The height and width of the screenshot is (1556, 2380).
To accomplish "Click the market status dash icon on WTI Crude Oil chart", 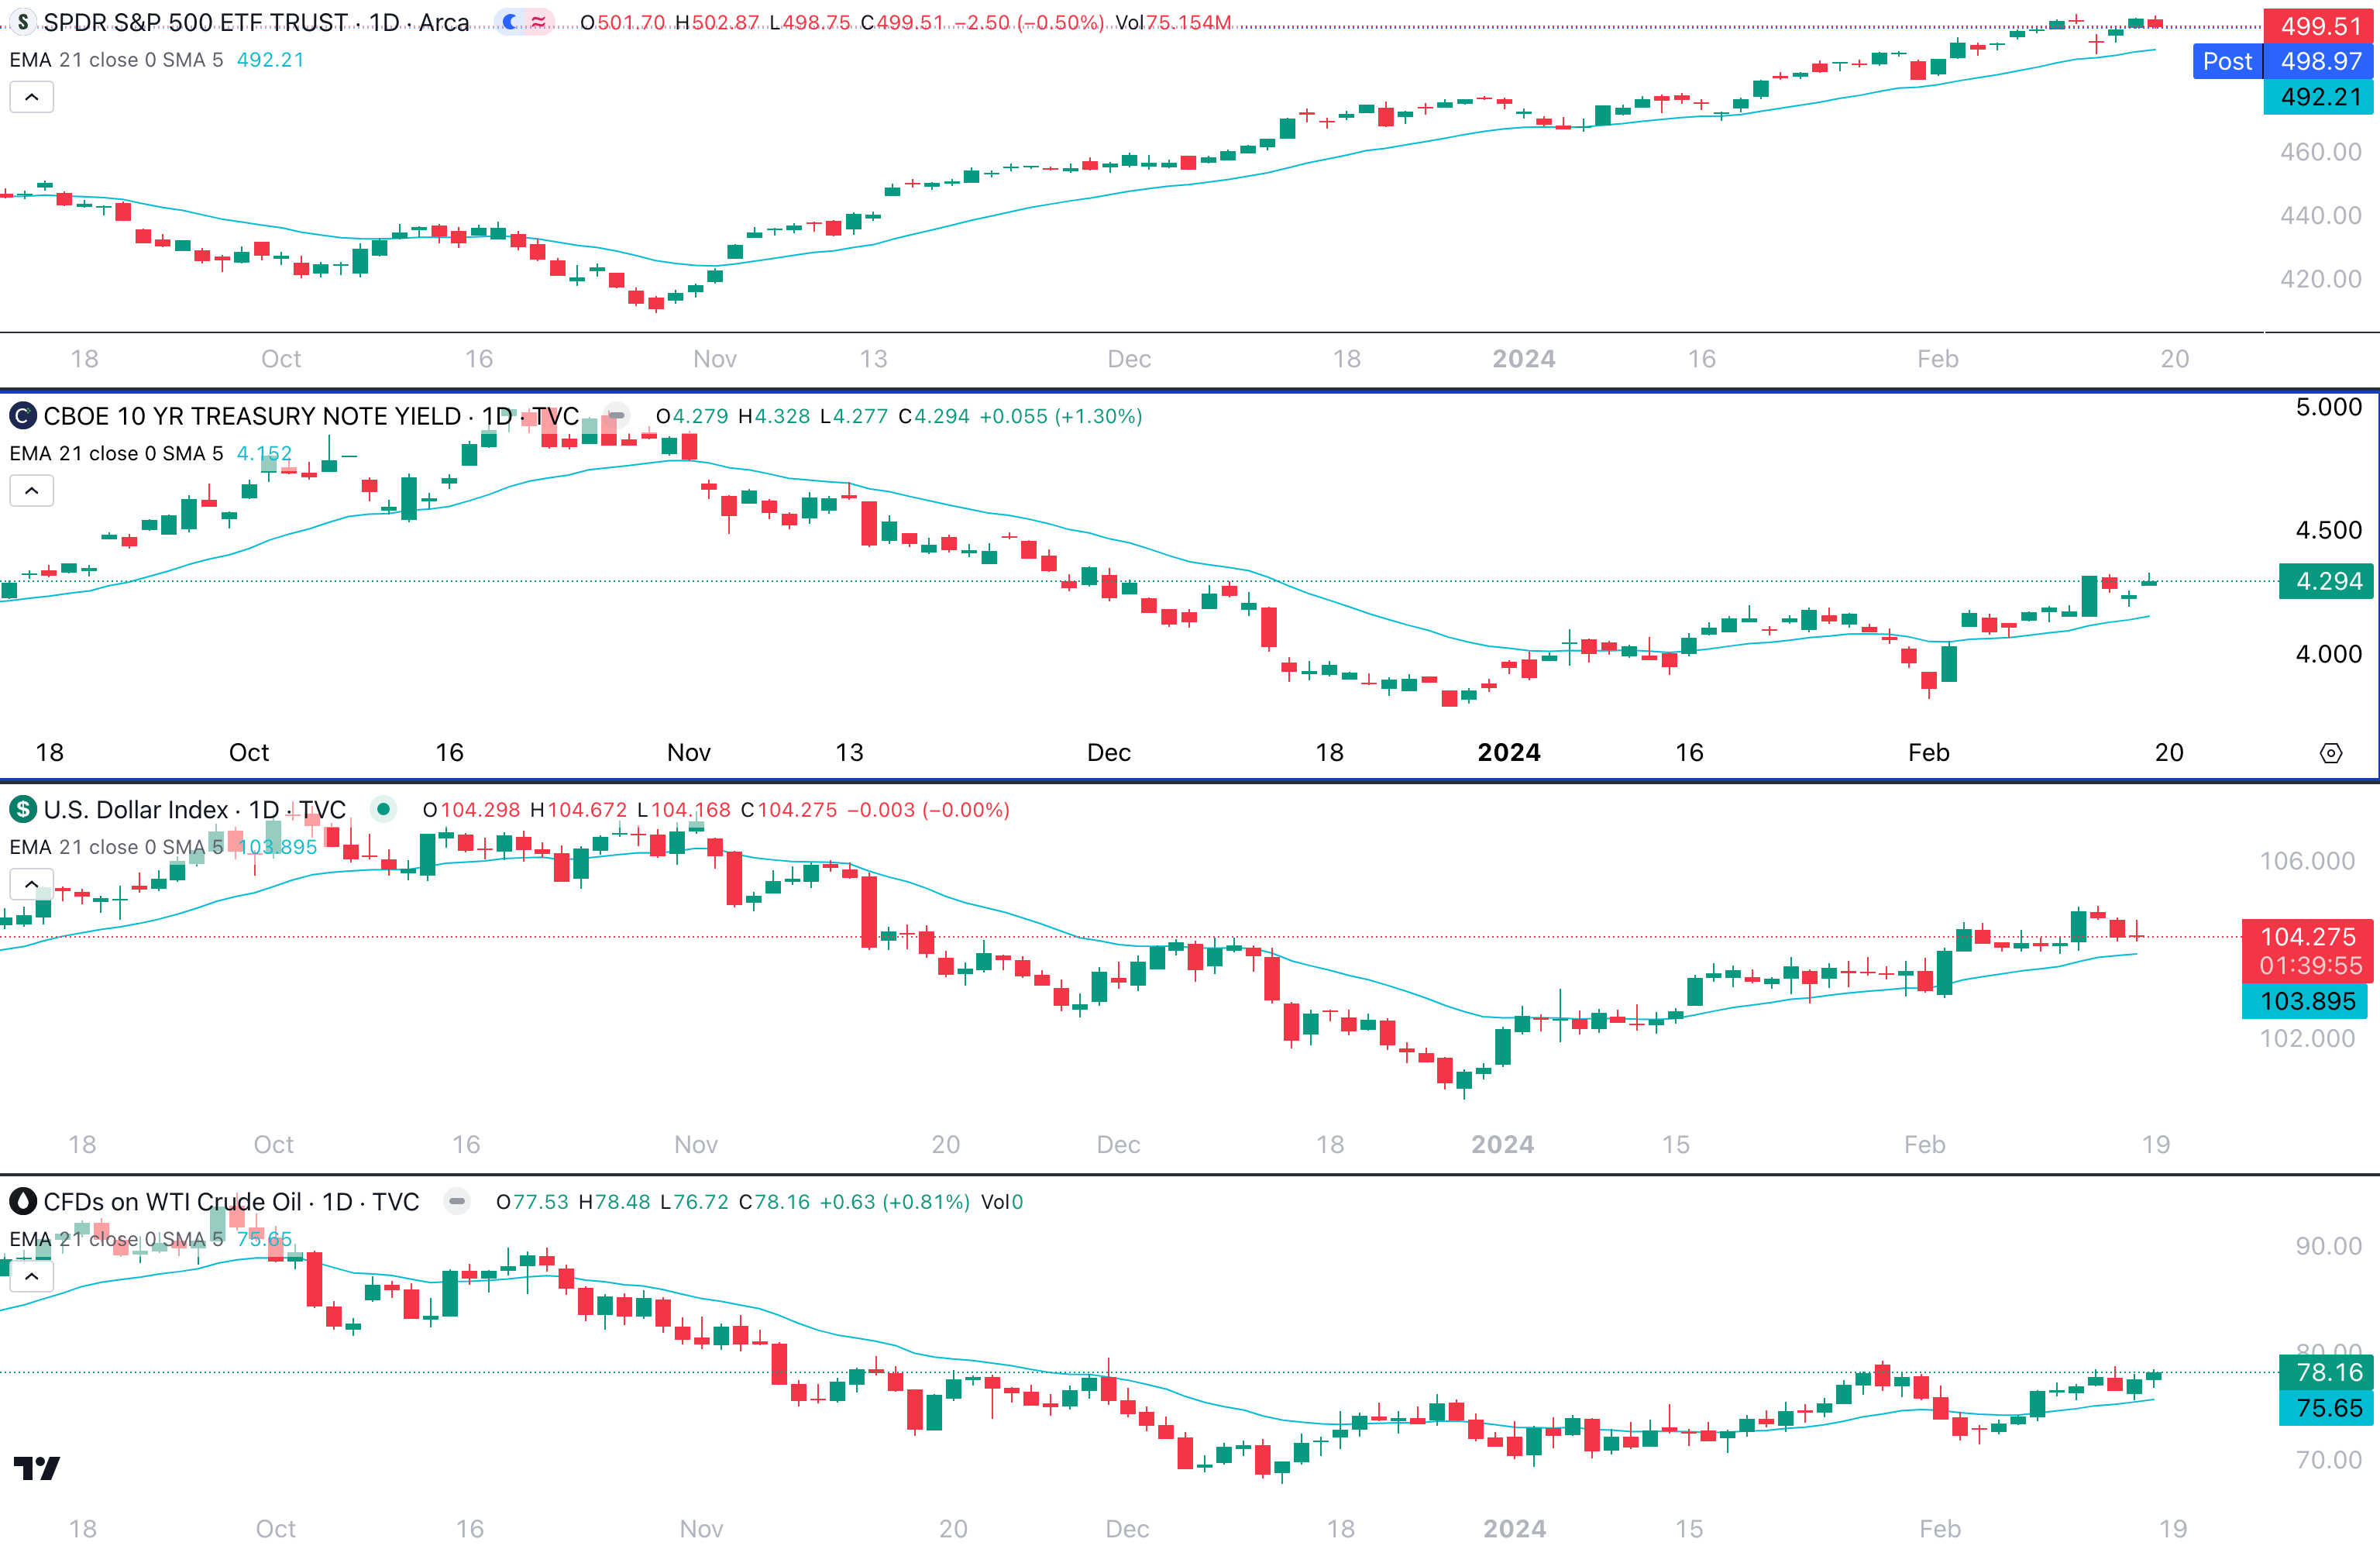I will [457, 1201].
